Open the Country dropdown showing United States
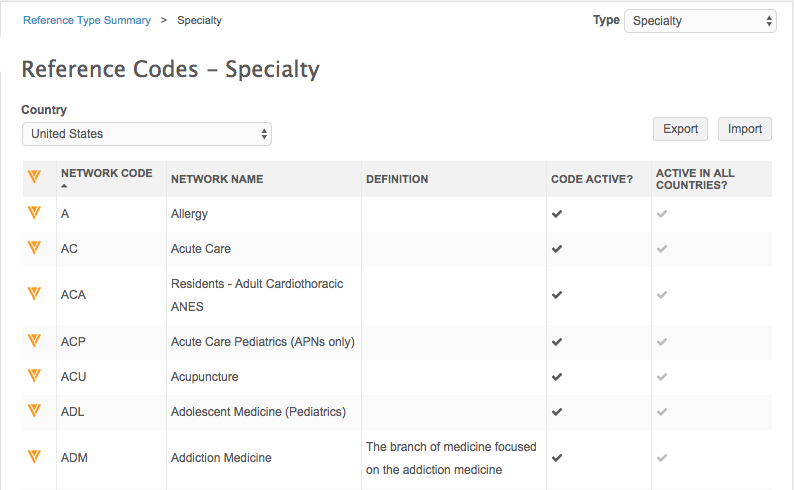Screen dimensions: 794x490 (x=147, y=134)
